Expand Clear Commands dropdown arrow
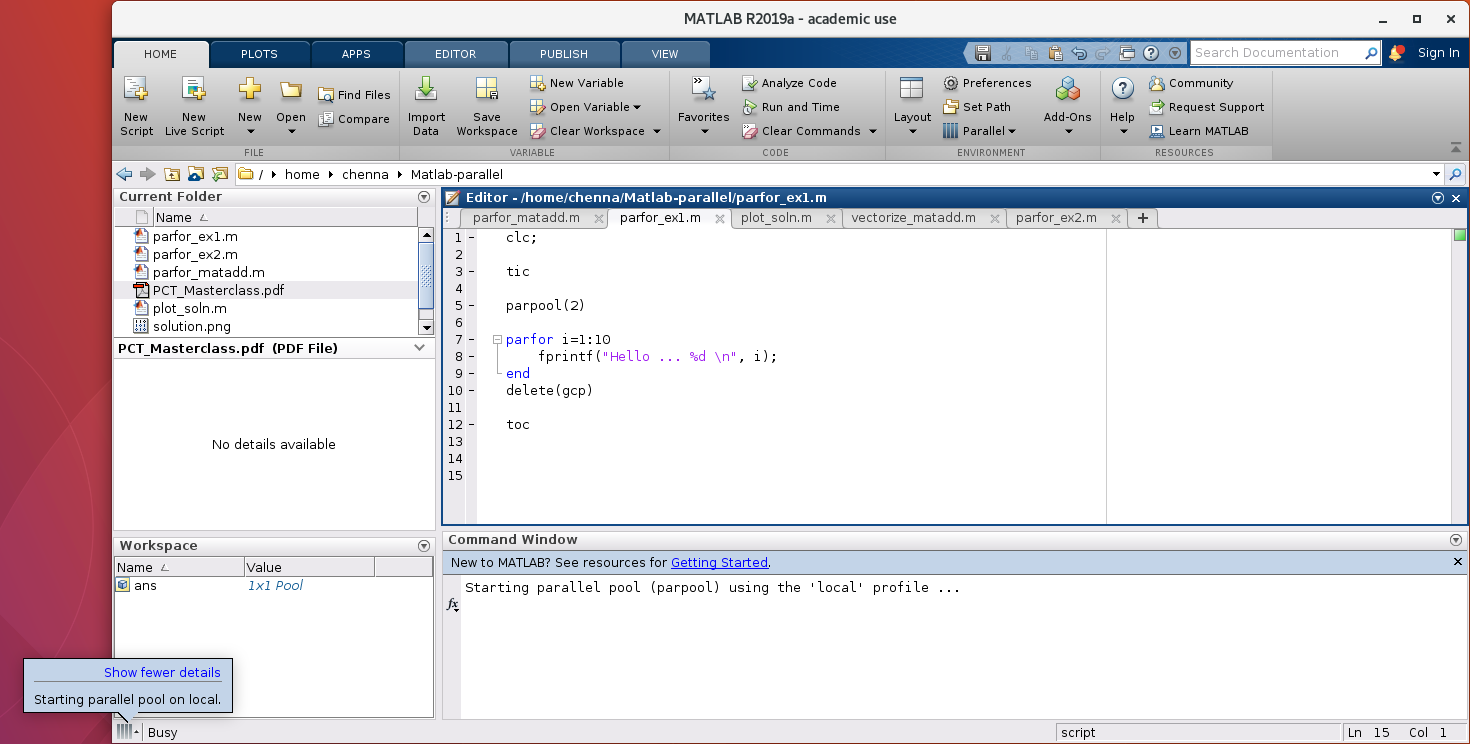This screenshot has height=744, width=1470. point(873,131)
